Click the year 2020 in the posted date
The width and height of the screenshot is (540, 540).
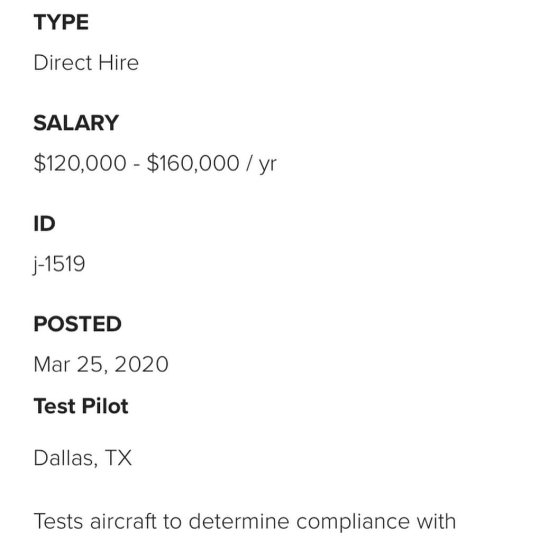pos(142,364)
